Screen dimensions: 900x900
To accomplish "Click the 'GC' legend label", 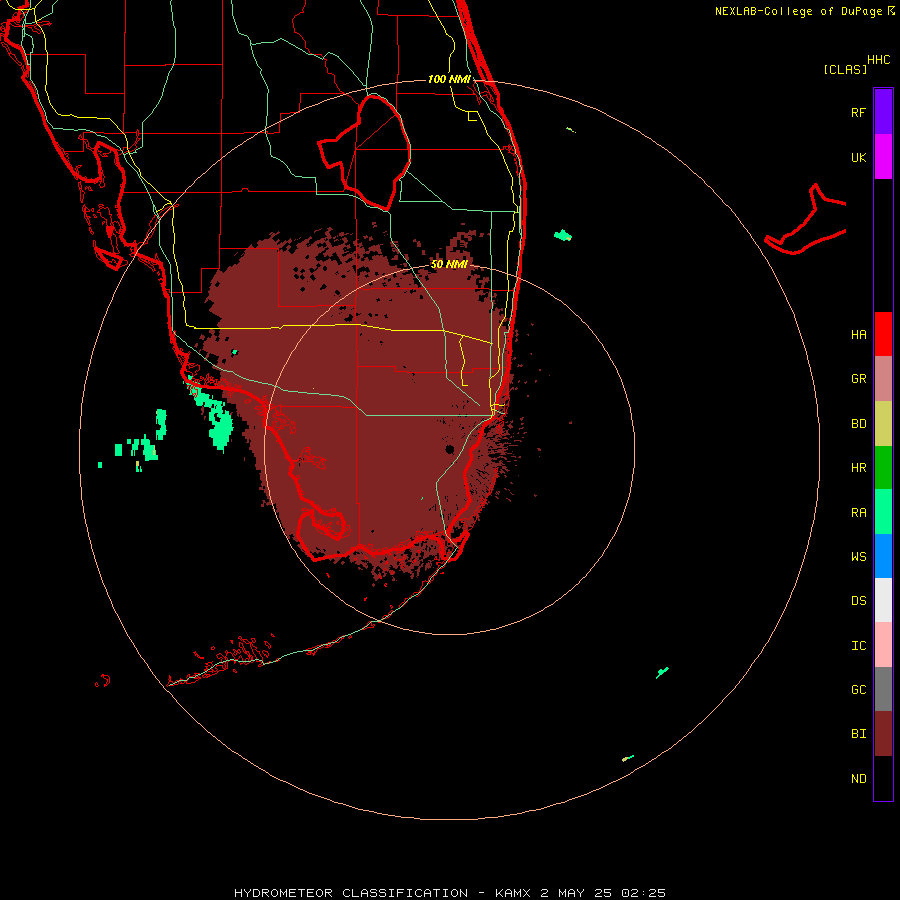I will (x=858, y=690).
